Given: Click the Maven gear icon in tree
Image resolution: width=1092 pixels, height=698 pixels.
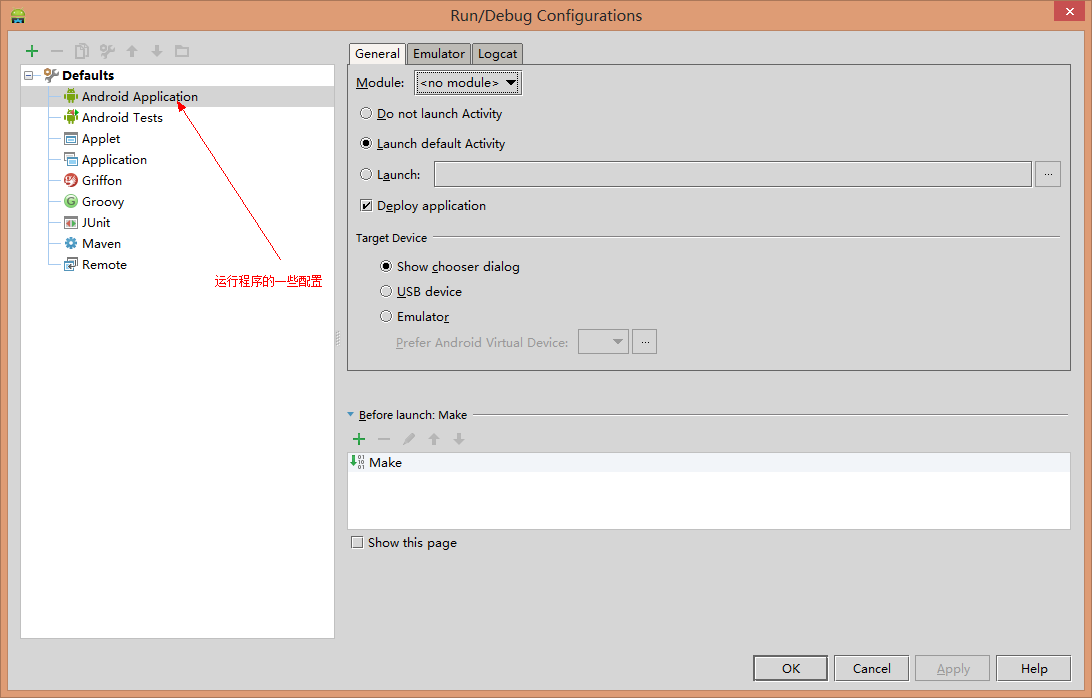Looking at the screenshot, I should click(71, 243).
